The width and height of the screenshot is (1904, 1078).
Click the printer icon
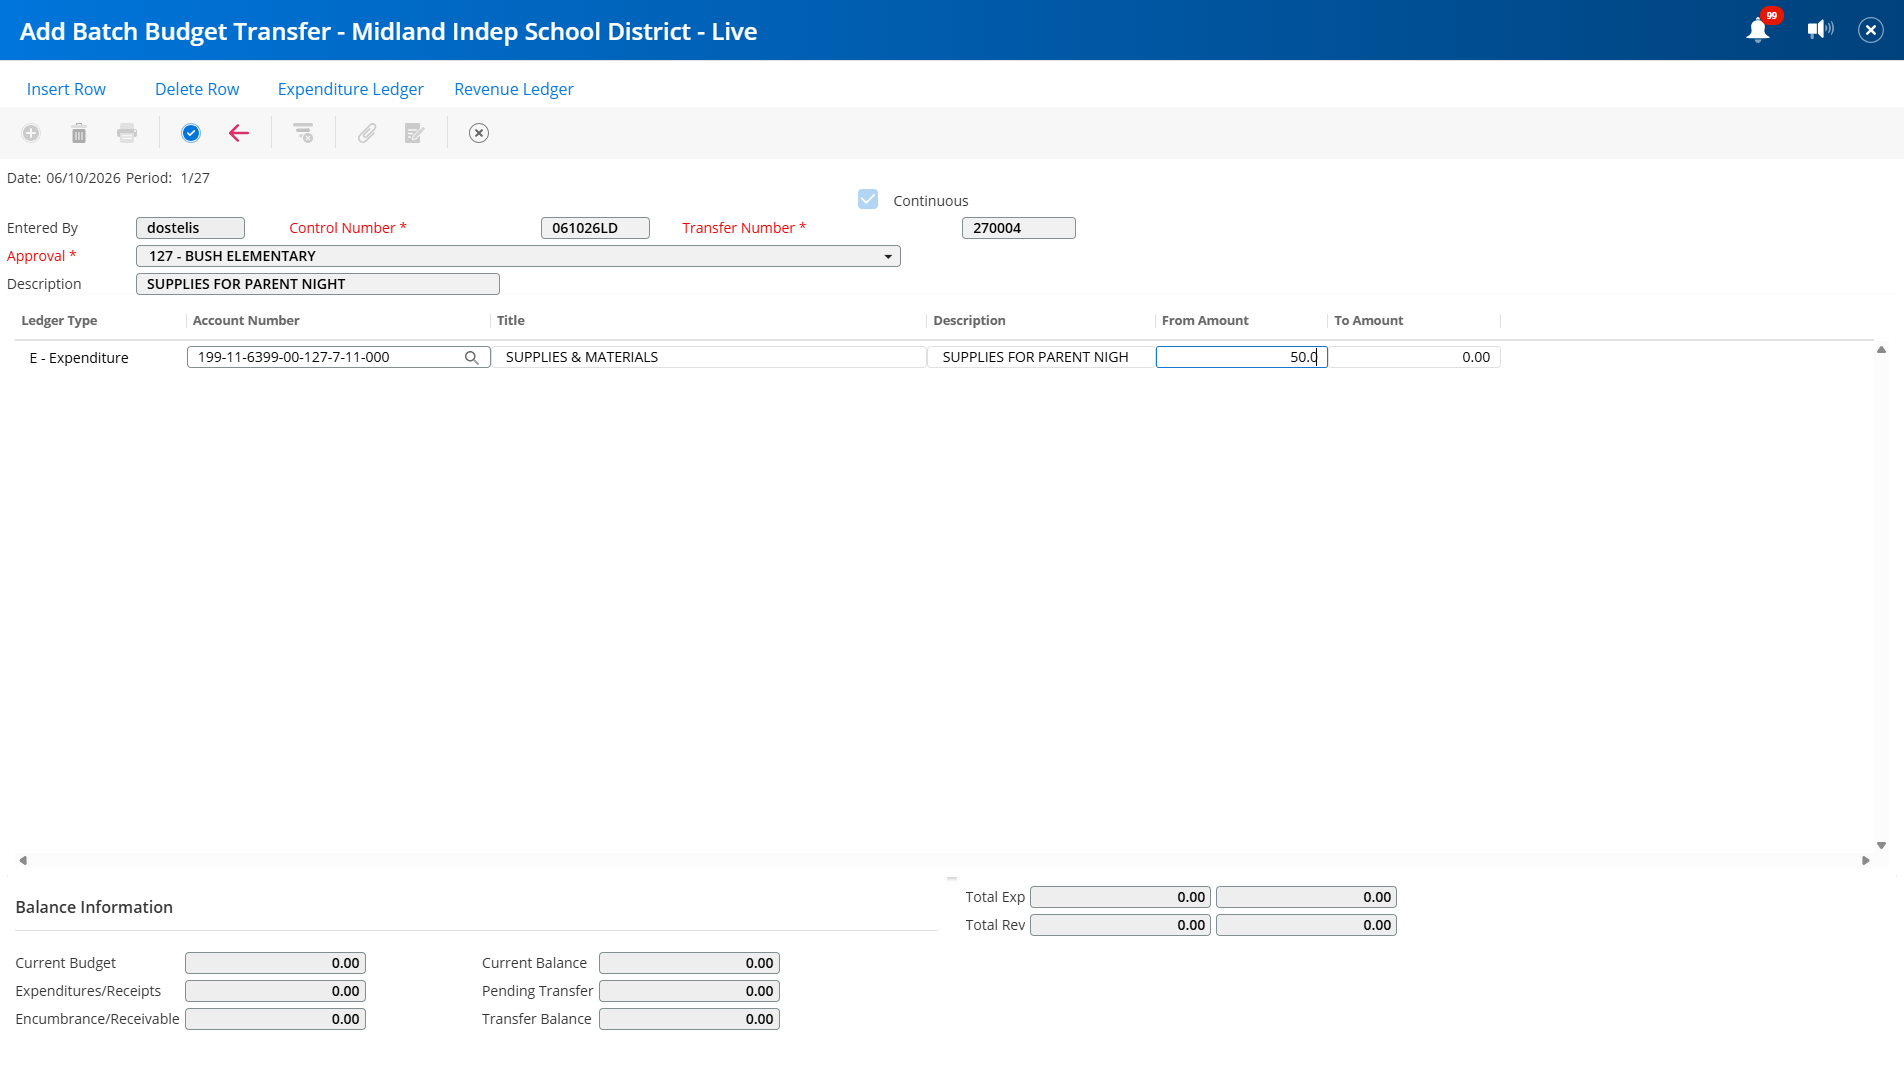tap(127, 133)
